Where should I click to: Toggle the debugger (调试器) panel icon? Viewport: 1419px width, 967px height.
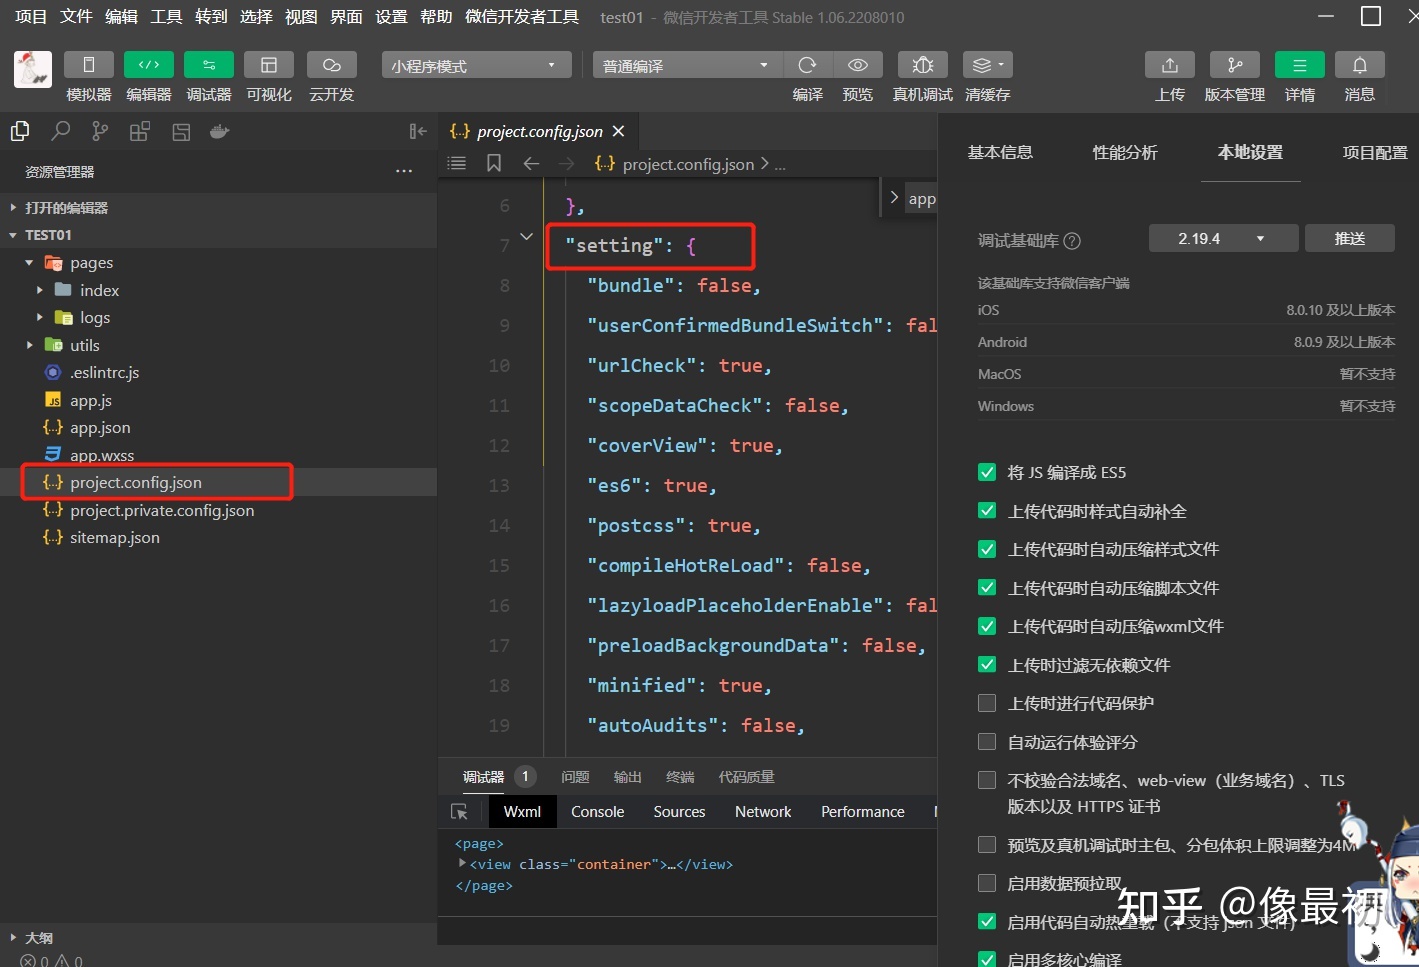click(208, 65)
